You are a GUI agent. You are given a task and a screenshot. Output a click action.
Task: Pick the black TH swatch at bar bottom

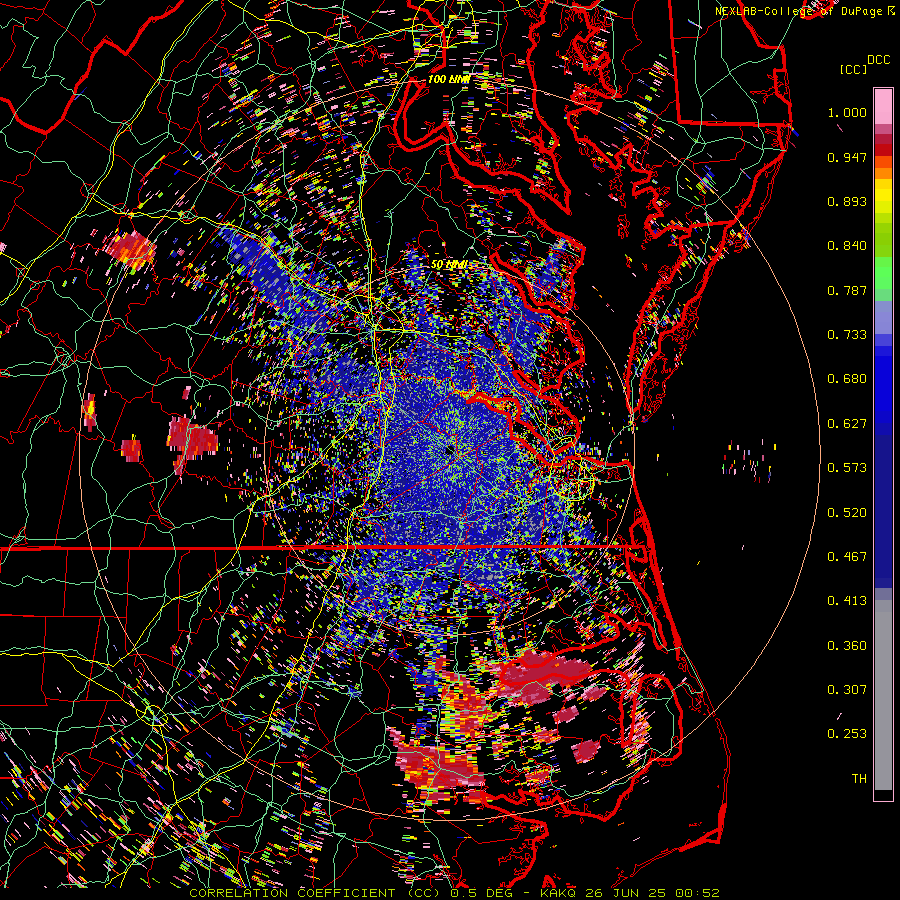(x=883, y=795)
